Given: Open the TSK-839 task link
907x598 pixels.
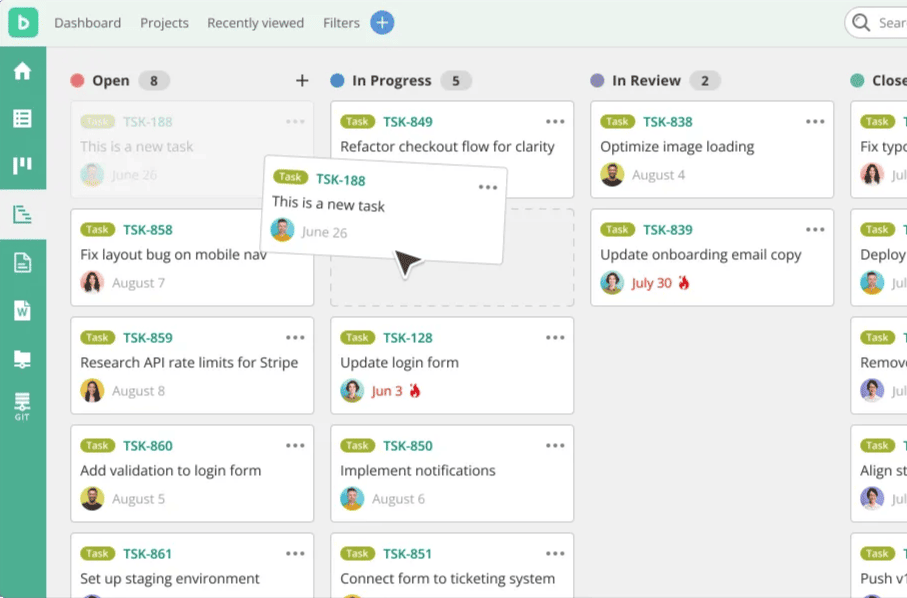Looking at the screenshot, I should tap(667, 230).
